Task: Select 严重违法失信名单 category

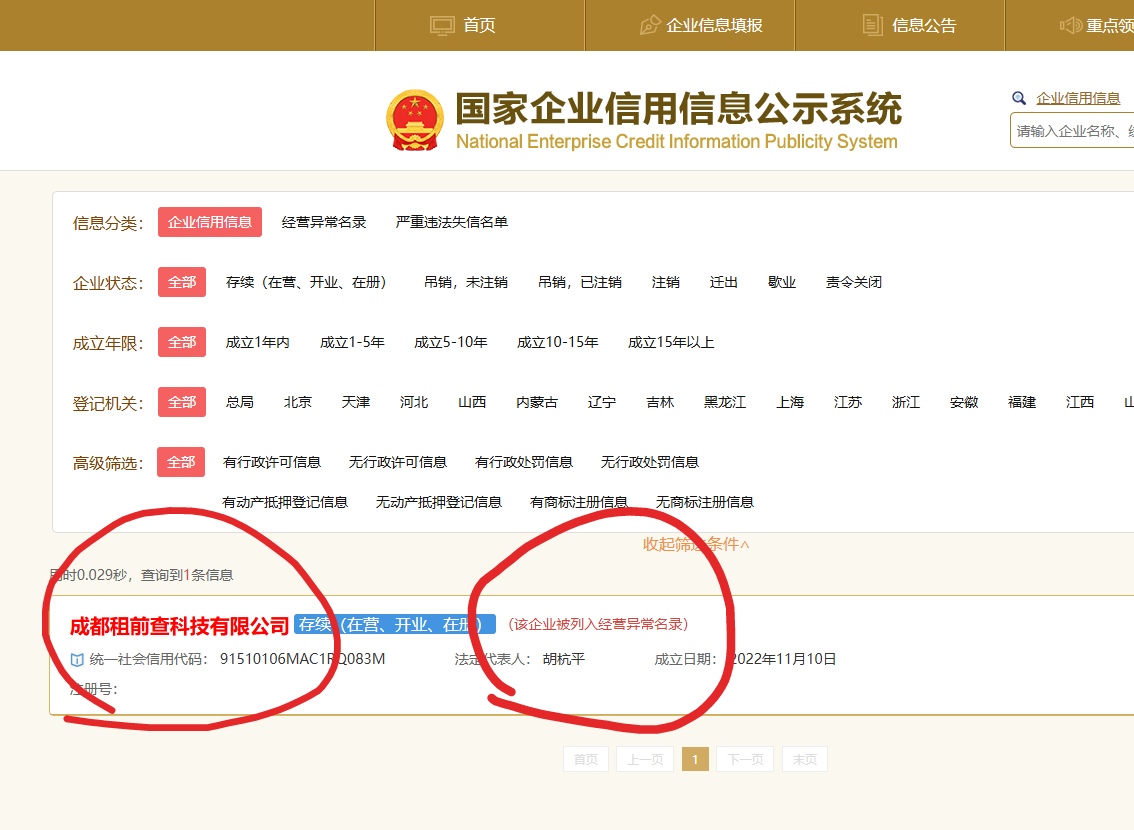Action: pyautogui.click(x=451, y=222)
